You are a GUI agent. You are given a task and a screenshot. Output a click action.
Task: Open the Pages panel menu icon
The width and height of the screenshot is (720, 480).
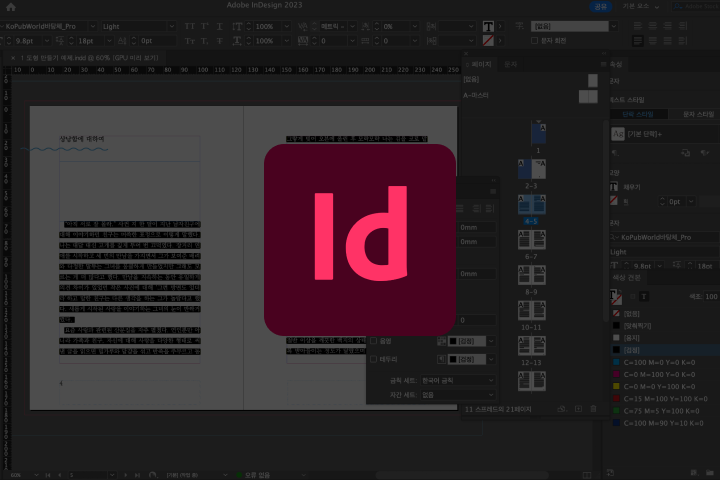(603, 64)
